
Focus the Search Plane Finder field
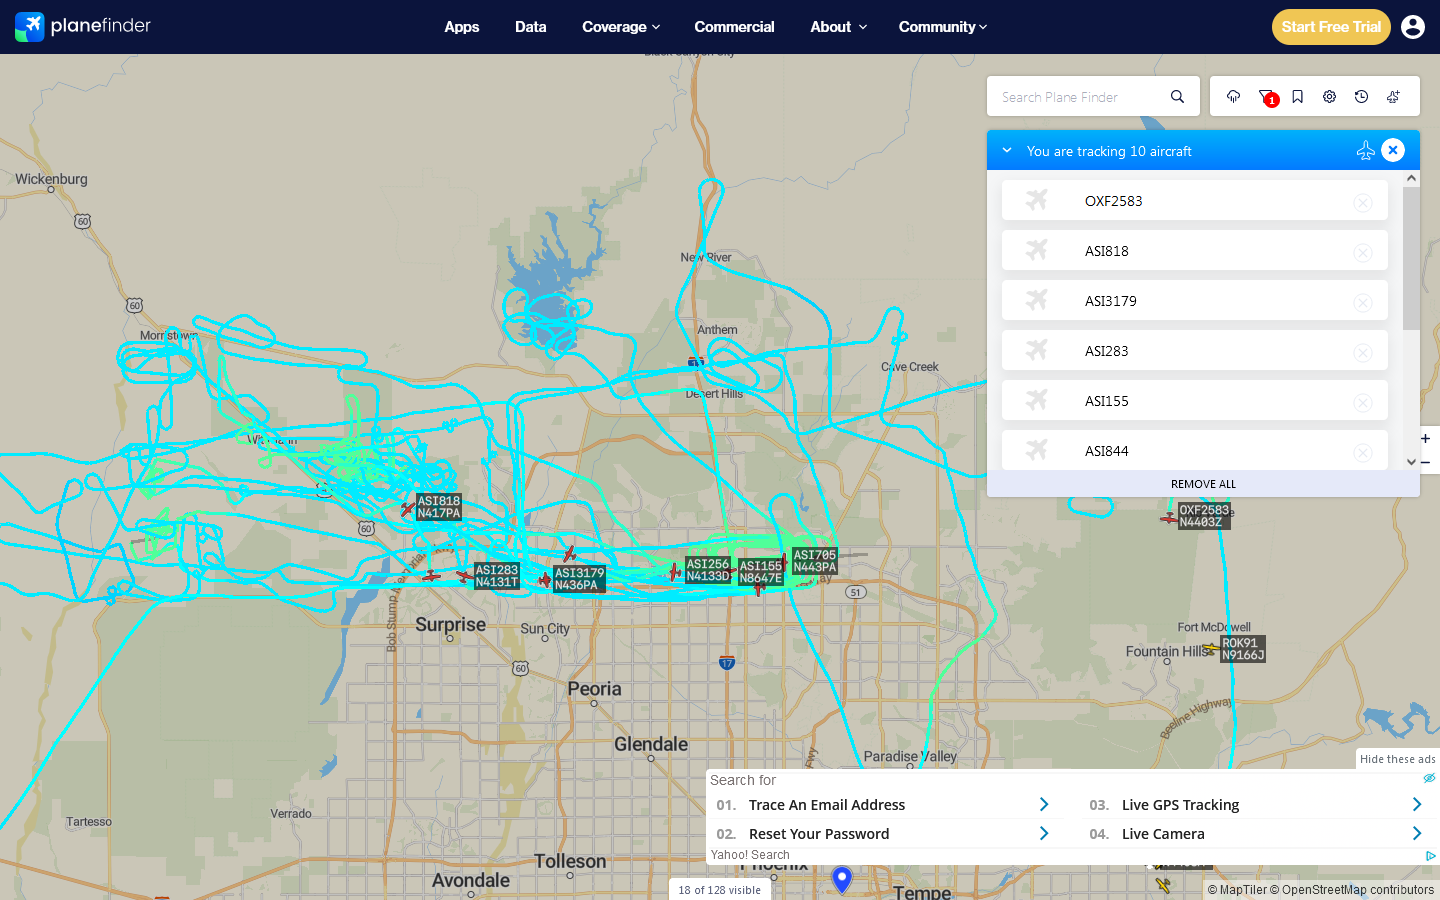(x=1080, y=97)
